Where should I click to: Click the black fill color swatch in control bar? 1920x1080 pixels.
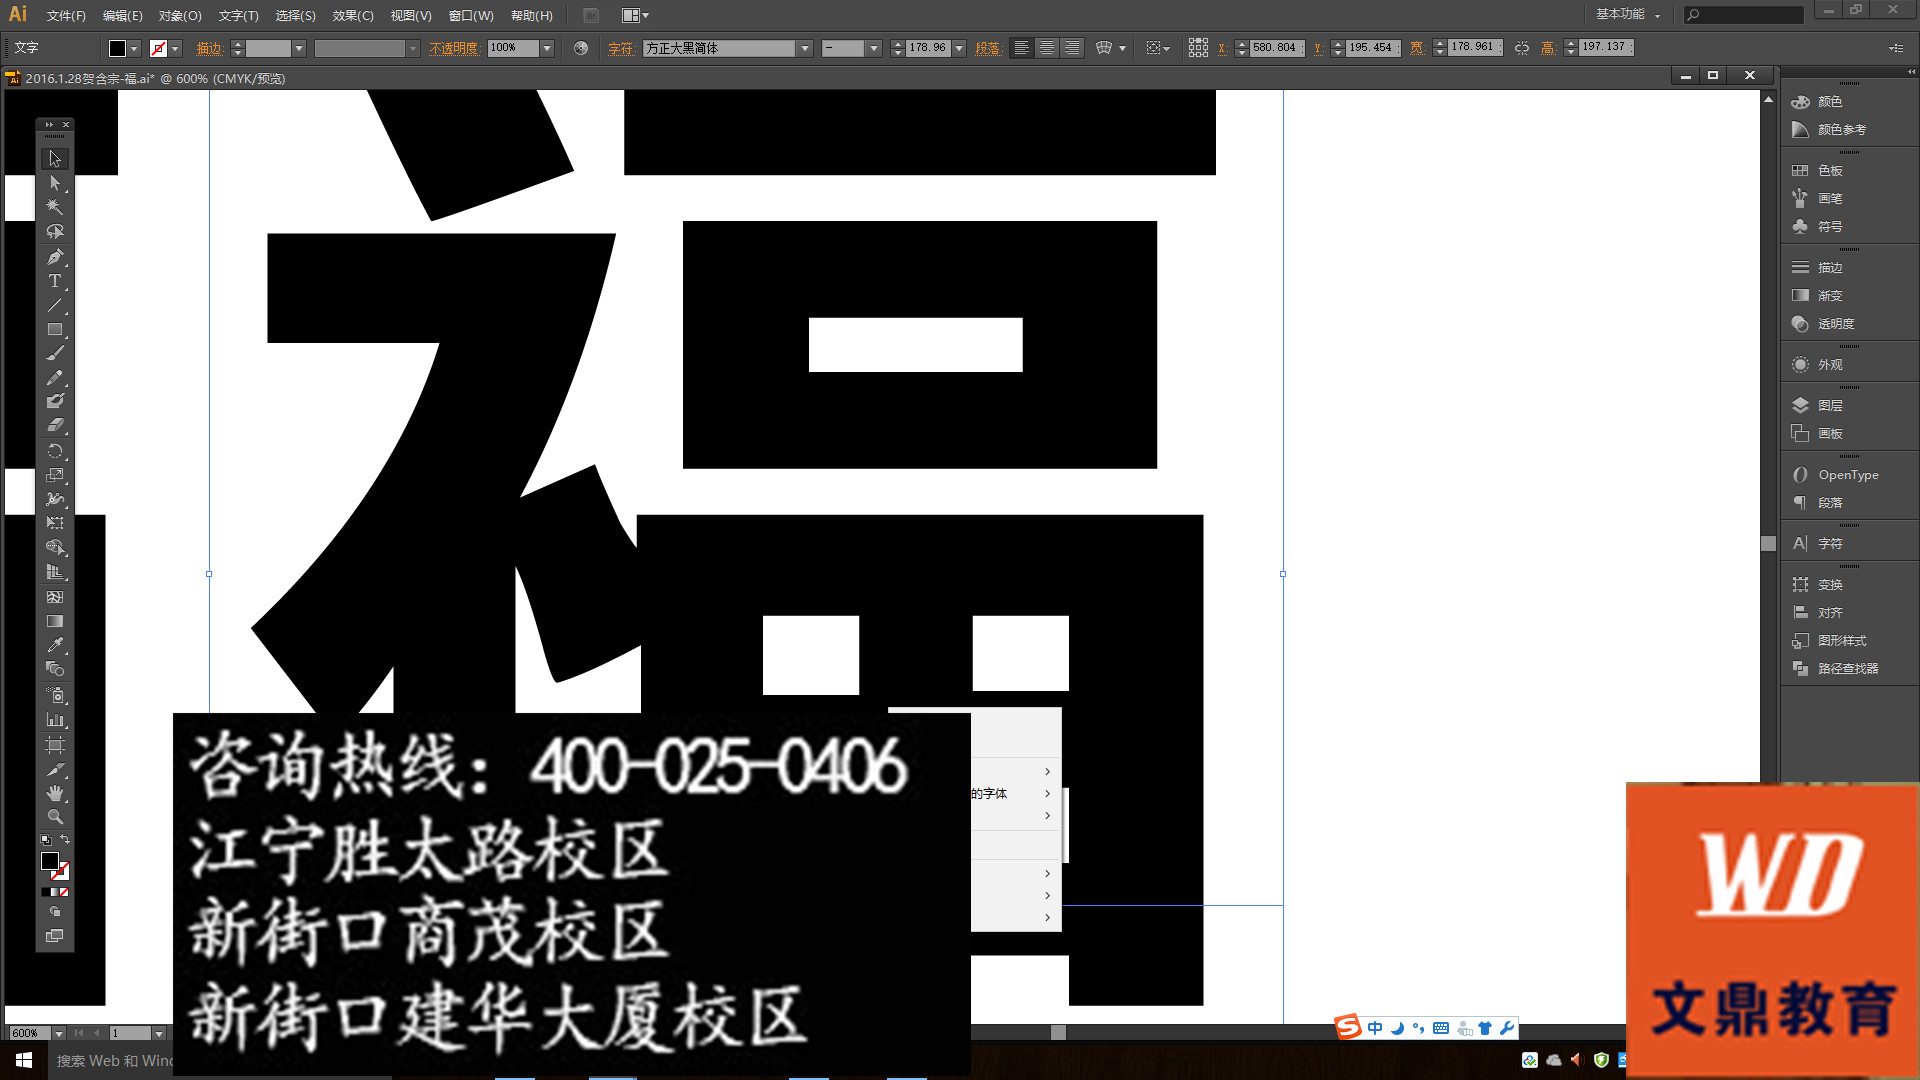point(117,48)
